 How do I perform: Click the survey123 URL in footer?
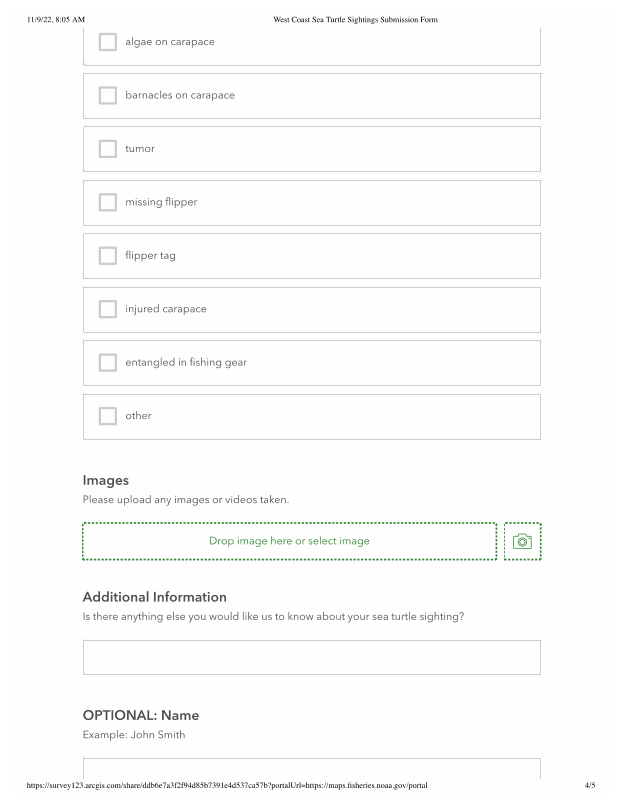click(227, 785)
